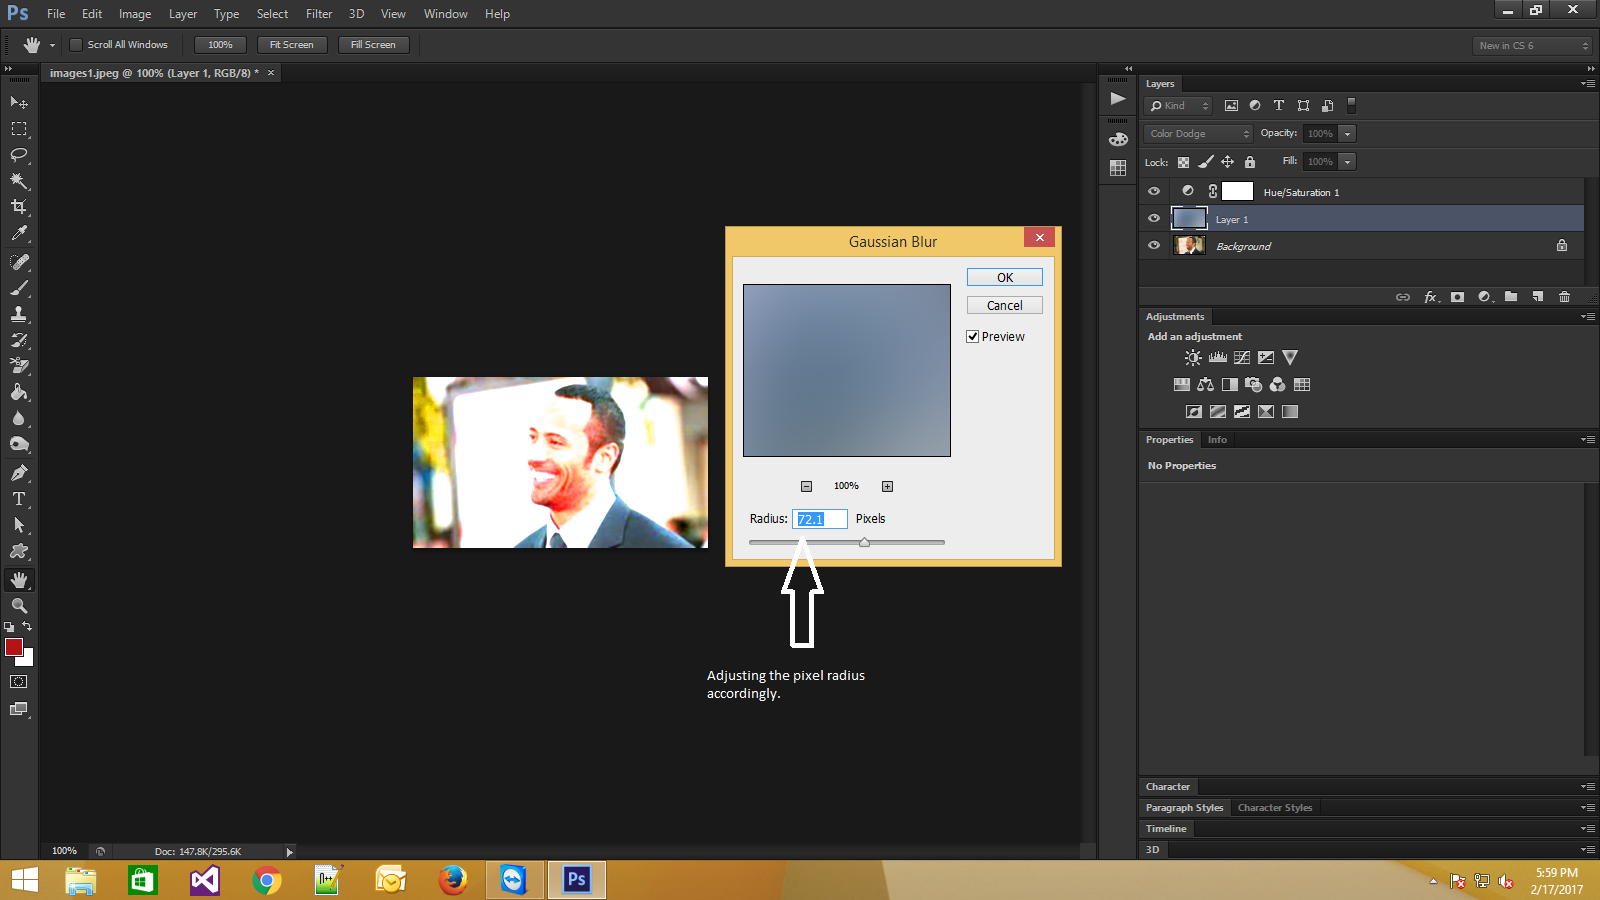Select the Brush tool
Image resolution: width=1600 pixels, height=900 pixels.
point(19,287)
